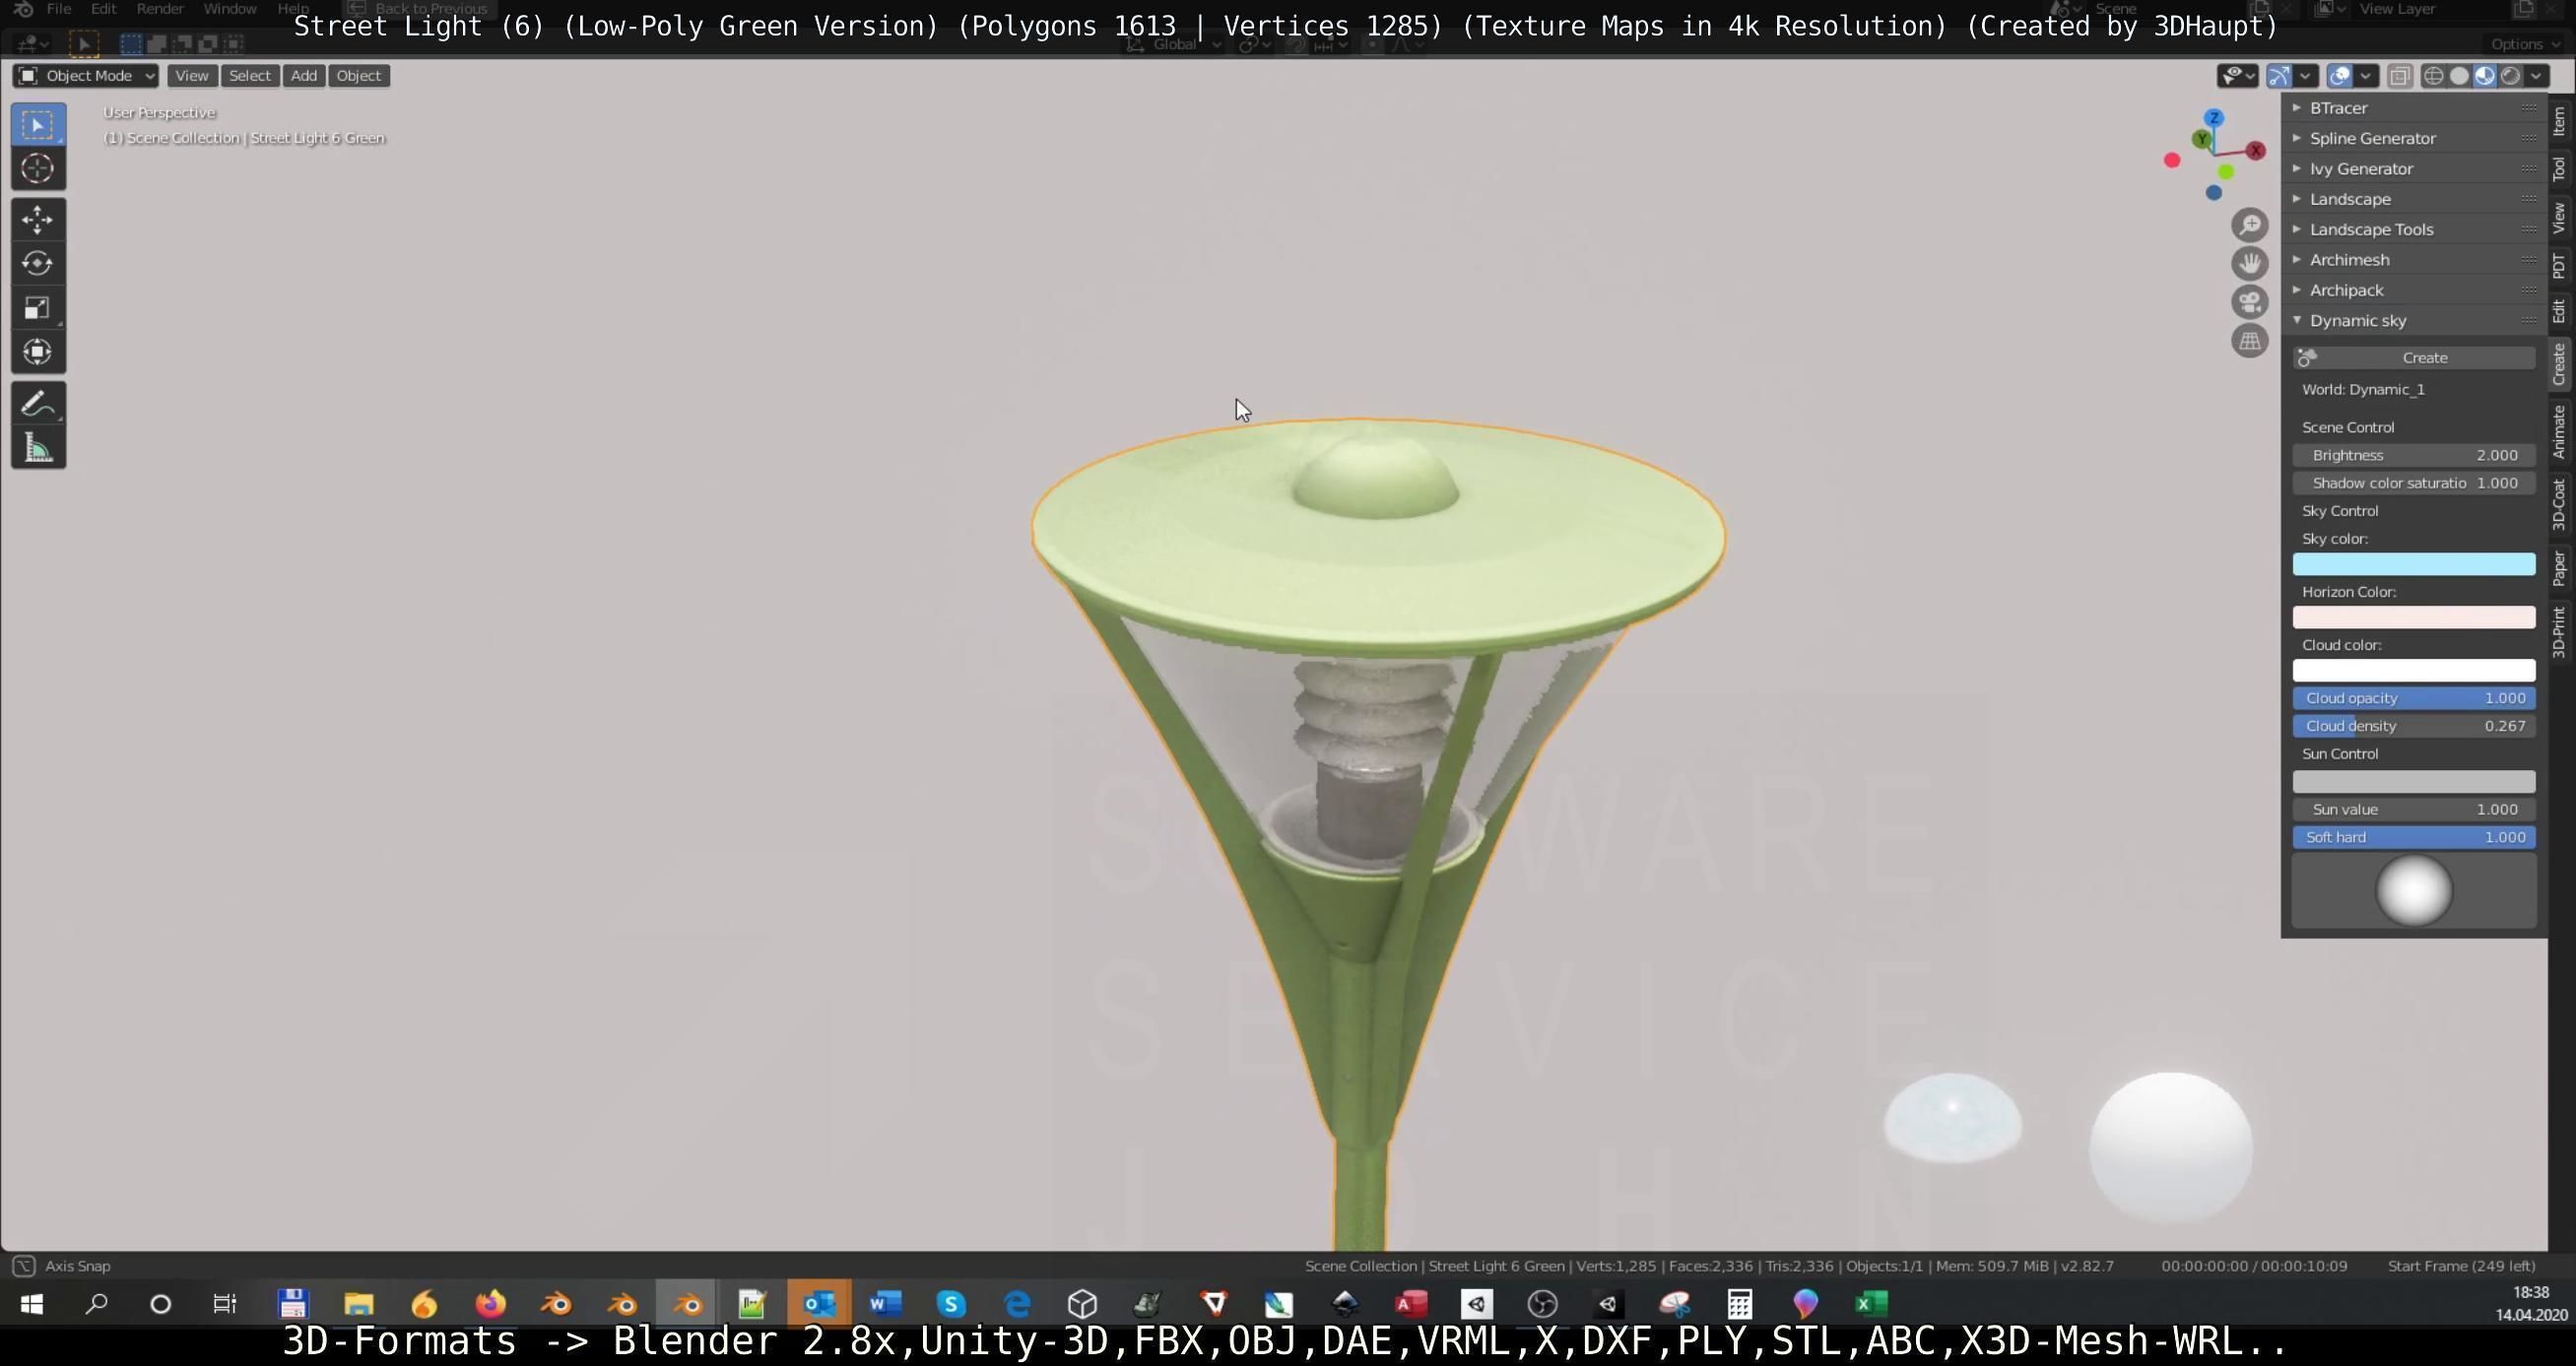Select the Select Box tool
This screenshot has width=2576, height=1366.
38,125
